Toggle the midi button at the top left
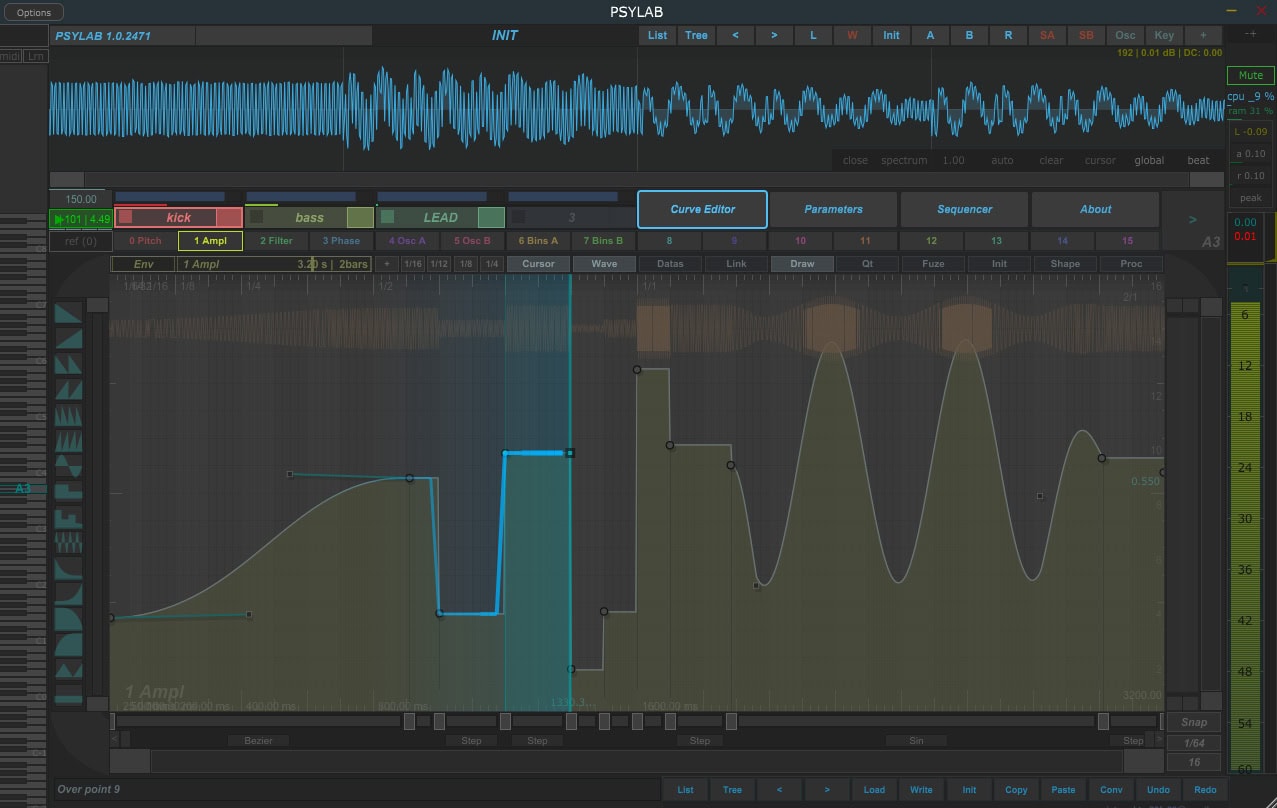This screenshot has width=1277, height=808. [x=9, y=56]
